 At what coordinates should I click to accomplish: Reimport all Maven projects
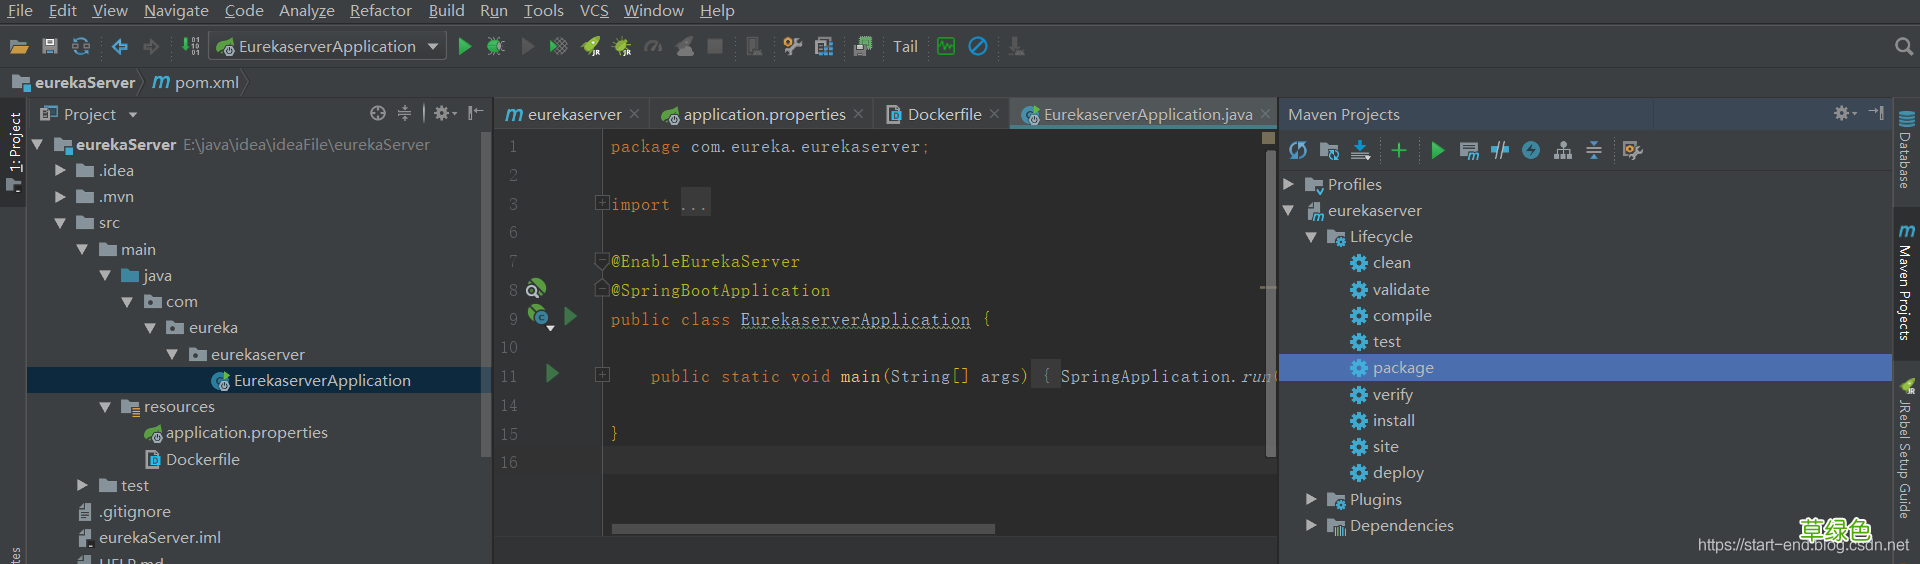(1298, 150)
